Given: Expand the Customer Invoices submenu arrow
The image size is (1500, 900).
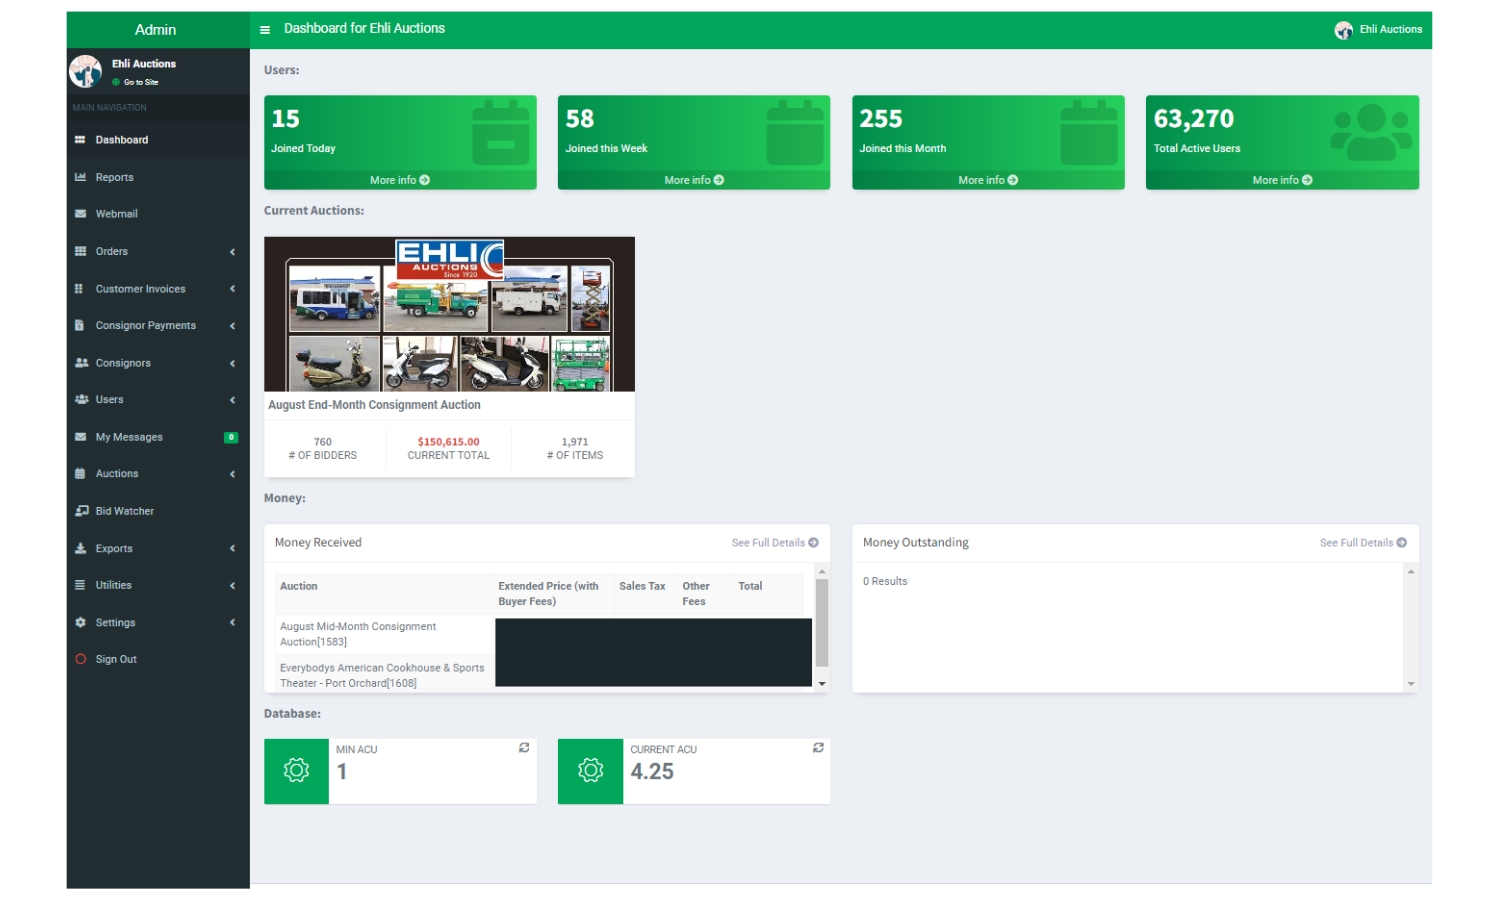Looking at the screenshot, I should (232, 289).
